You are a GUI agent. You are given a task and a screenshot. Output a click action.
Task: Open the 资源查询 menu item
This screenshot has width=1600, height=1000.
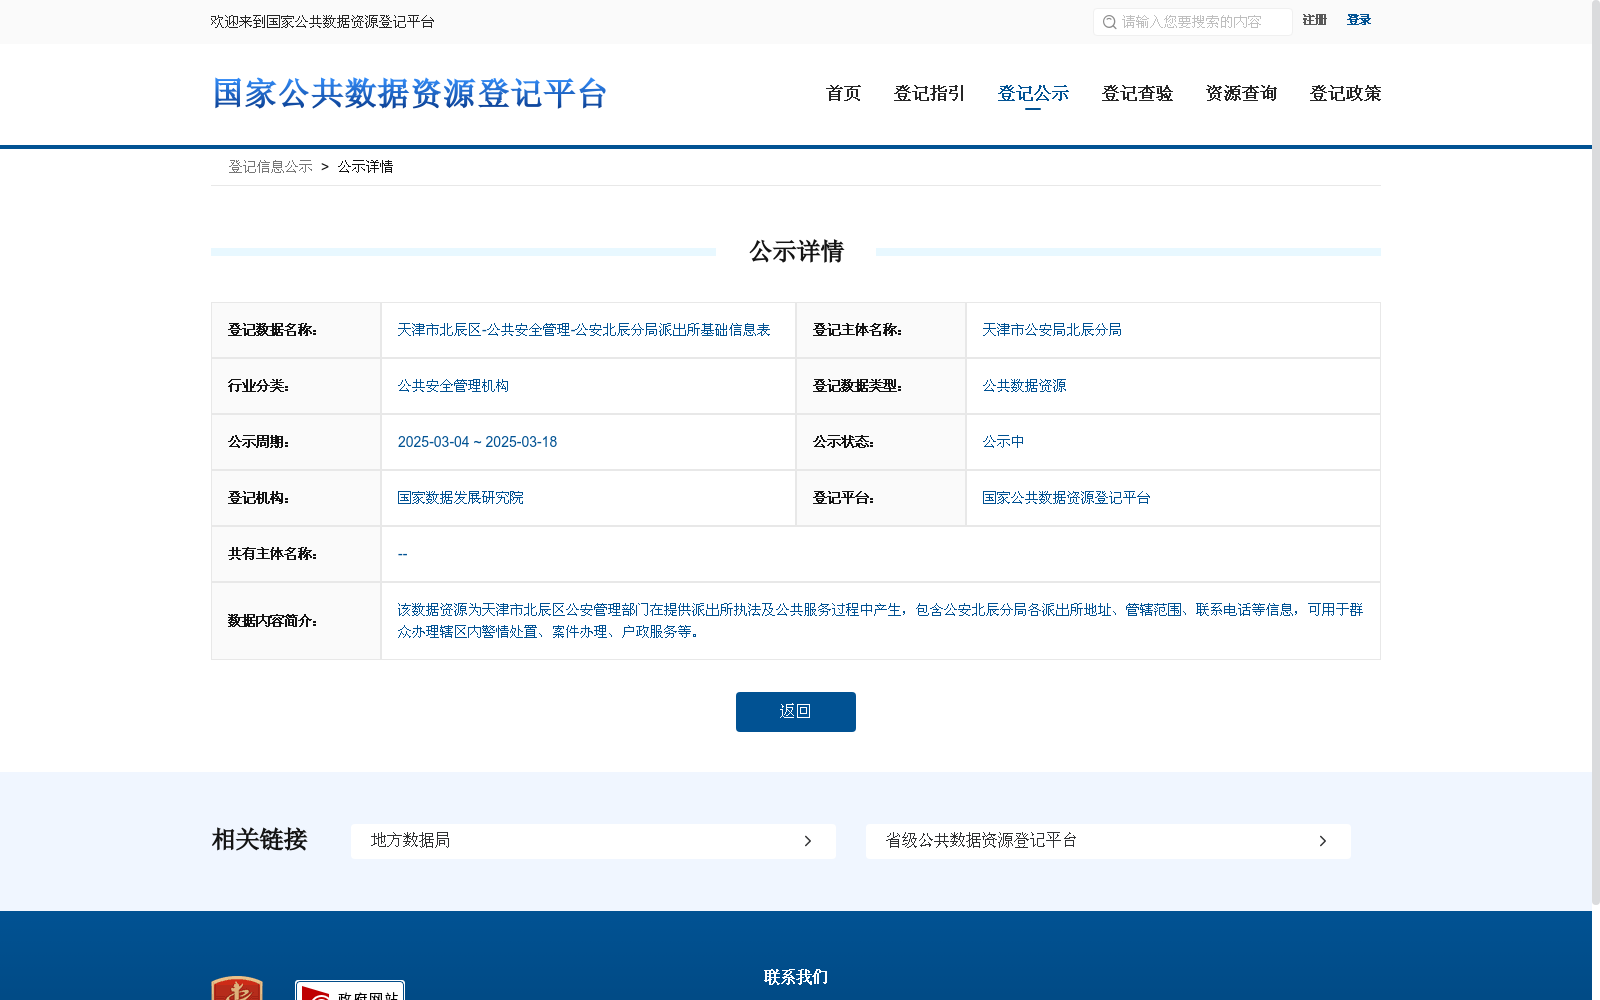(x=1241, y=93)
